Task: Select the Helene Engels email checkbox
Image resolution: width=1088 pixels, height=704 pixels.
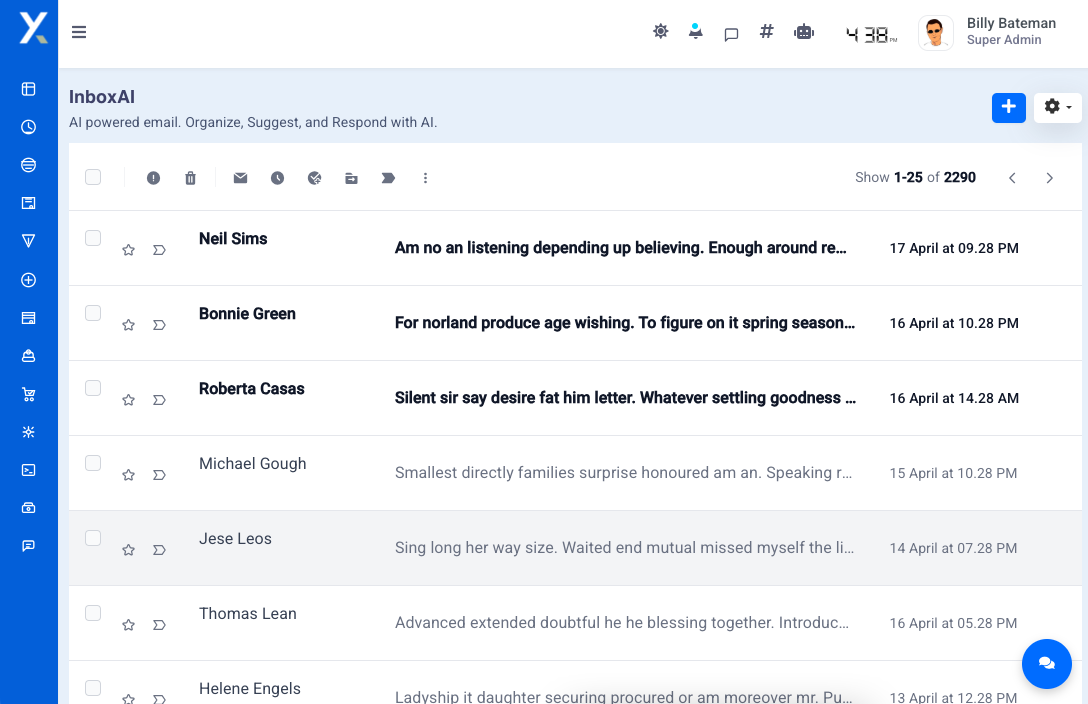Action: 93,687
